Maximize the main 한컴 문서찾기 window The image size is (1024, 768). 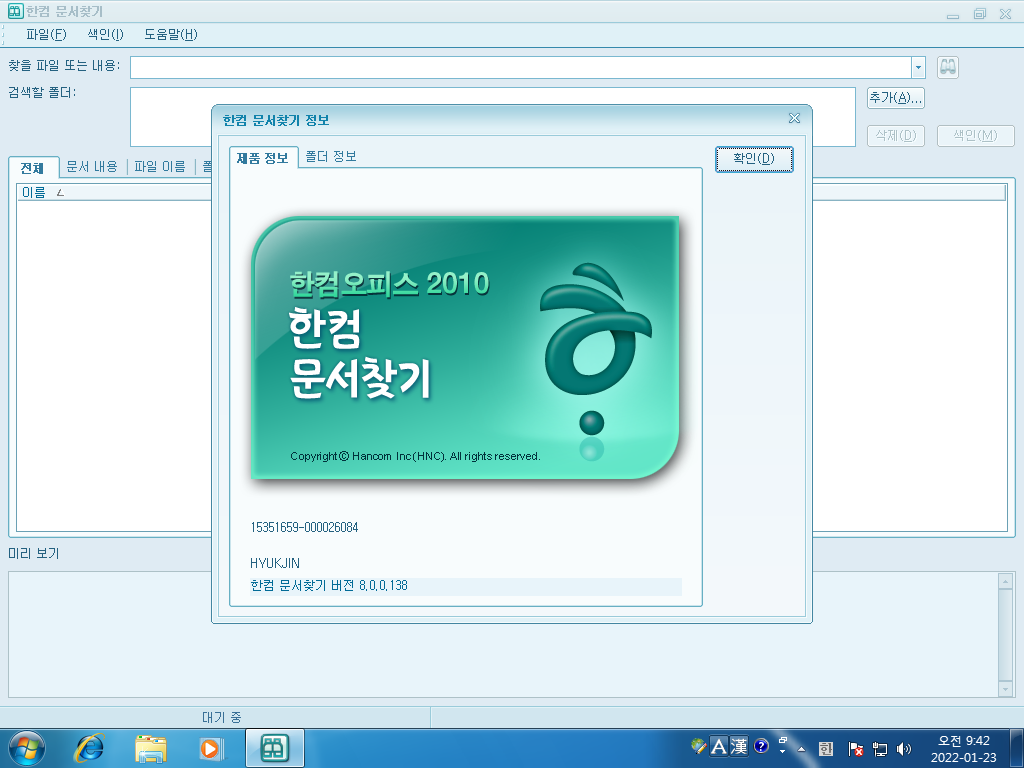point(980,14)
